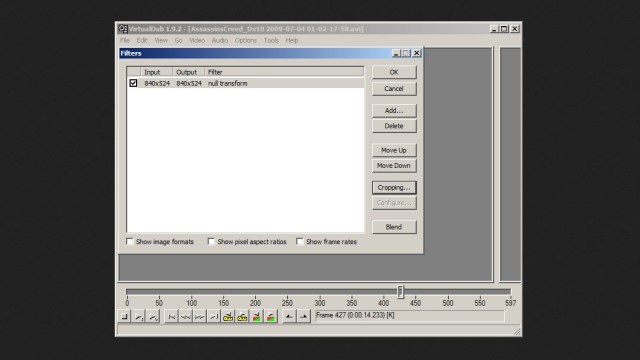Click the Stop playback button
640x360 pixels.
[x=124, y=317]
